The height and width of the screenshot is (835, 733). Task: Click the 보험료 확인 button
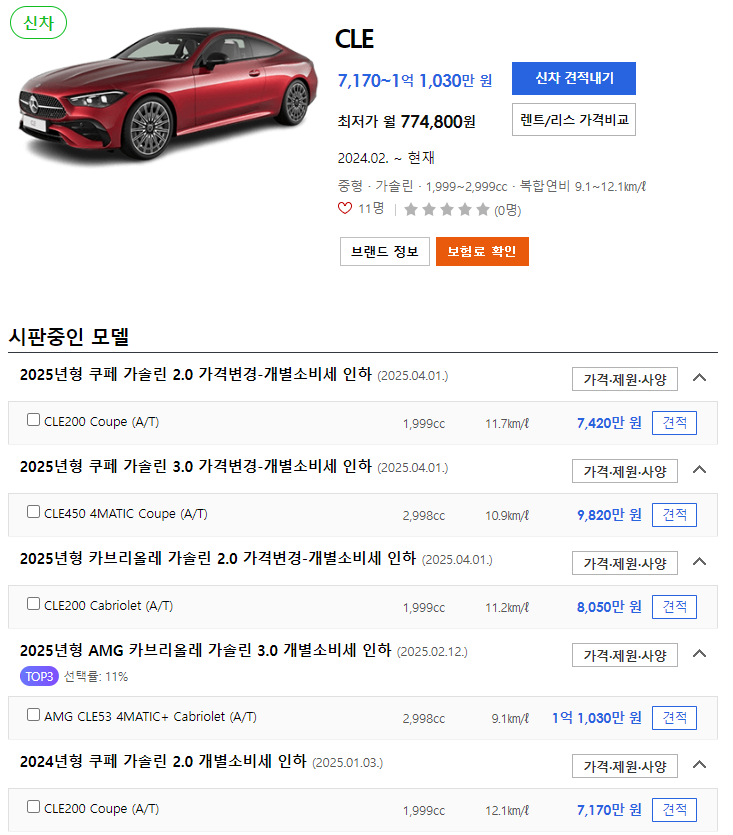pos(482,251)
